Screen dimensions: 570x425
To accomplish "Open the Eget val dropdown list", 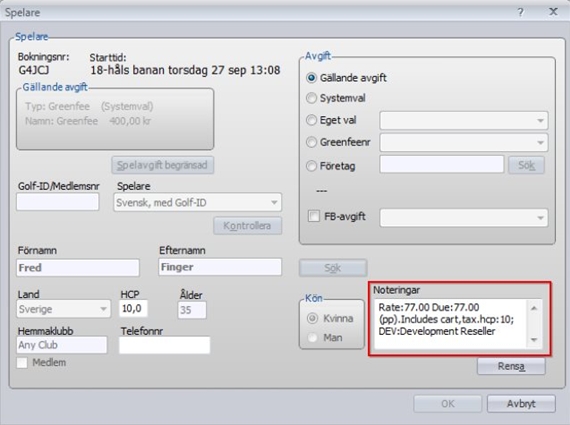I will tap(463, 121).
